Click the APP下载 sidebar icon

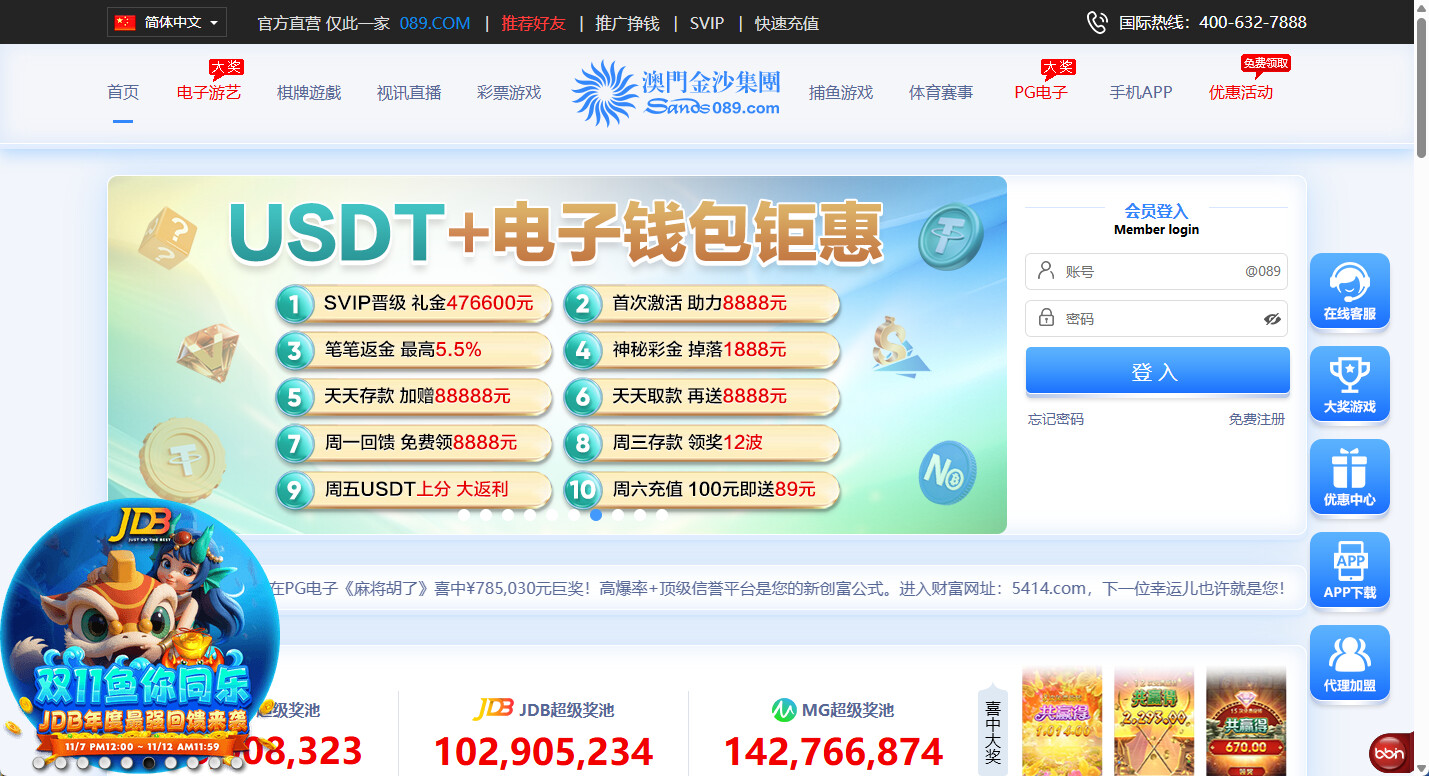click(x=1349, y=569)
